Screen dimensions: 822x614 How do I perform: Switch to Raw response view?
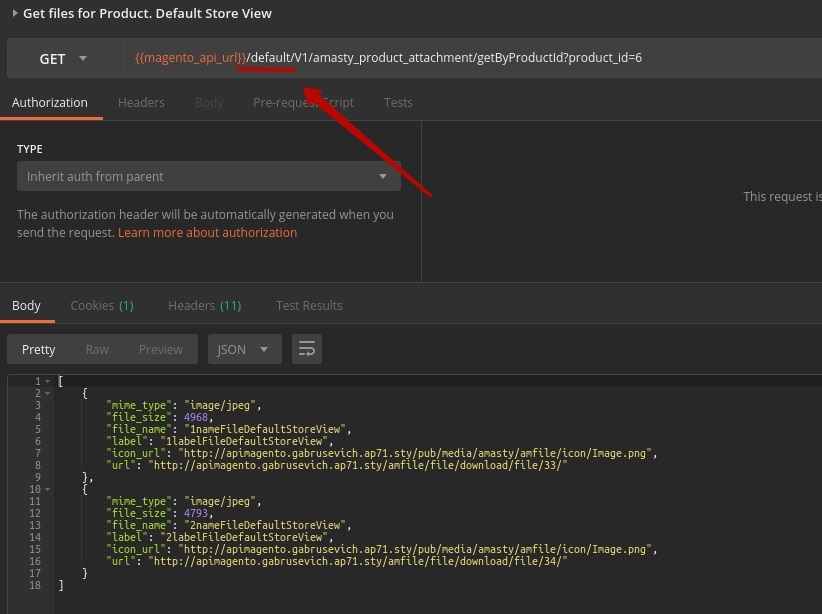97,349
